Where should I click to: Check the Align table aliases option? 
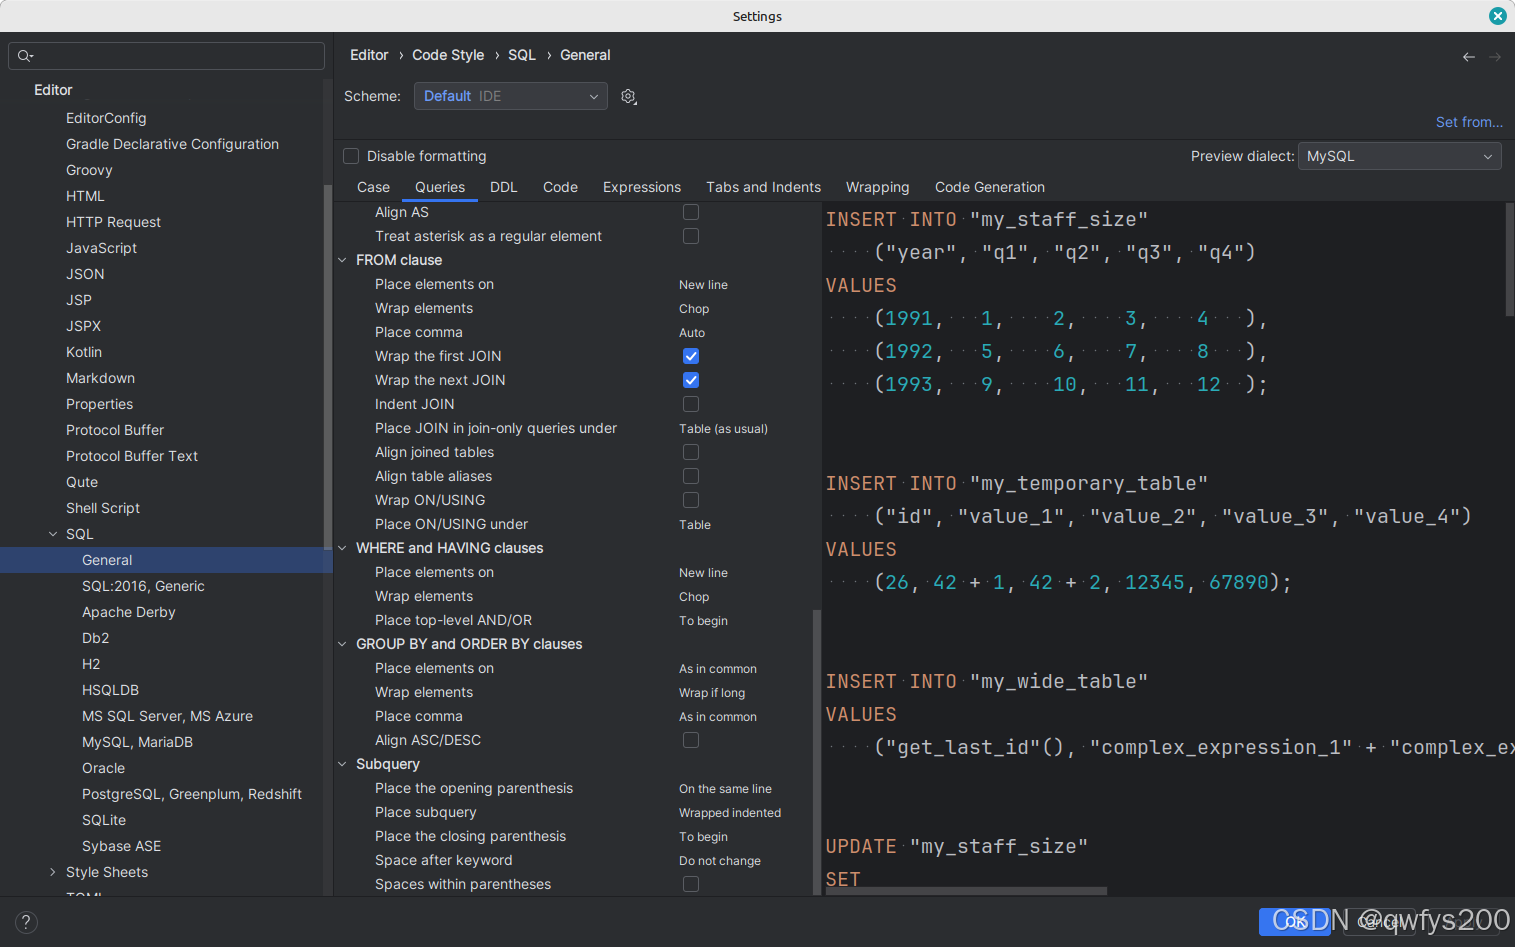click(x=691, y=476)
